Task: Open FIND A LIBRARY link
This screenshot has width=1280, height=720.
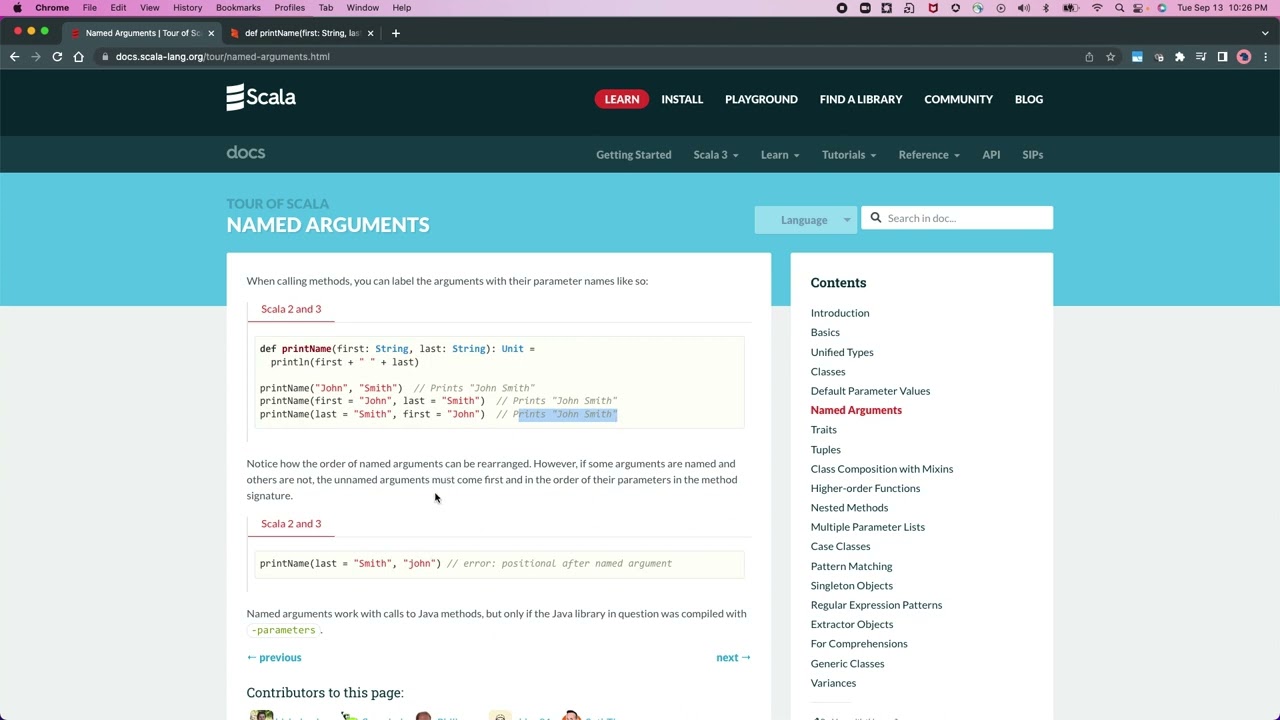Action: point(861,99)
